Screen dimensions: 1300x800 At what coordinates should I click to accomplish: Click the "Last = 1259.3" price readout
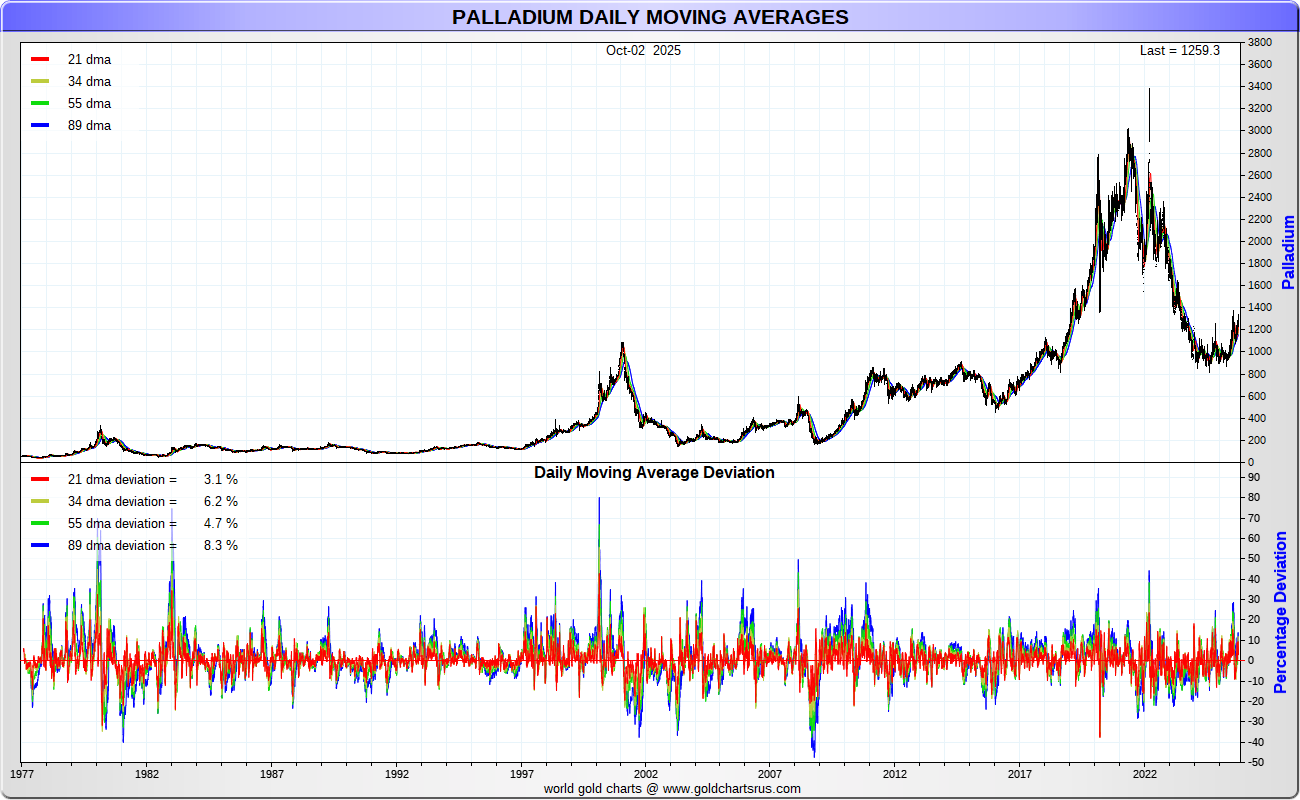(x=1180, y=50)
